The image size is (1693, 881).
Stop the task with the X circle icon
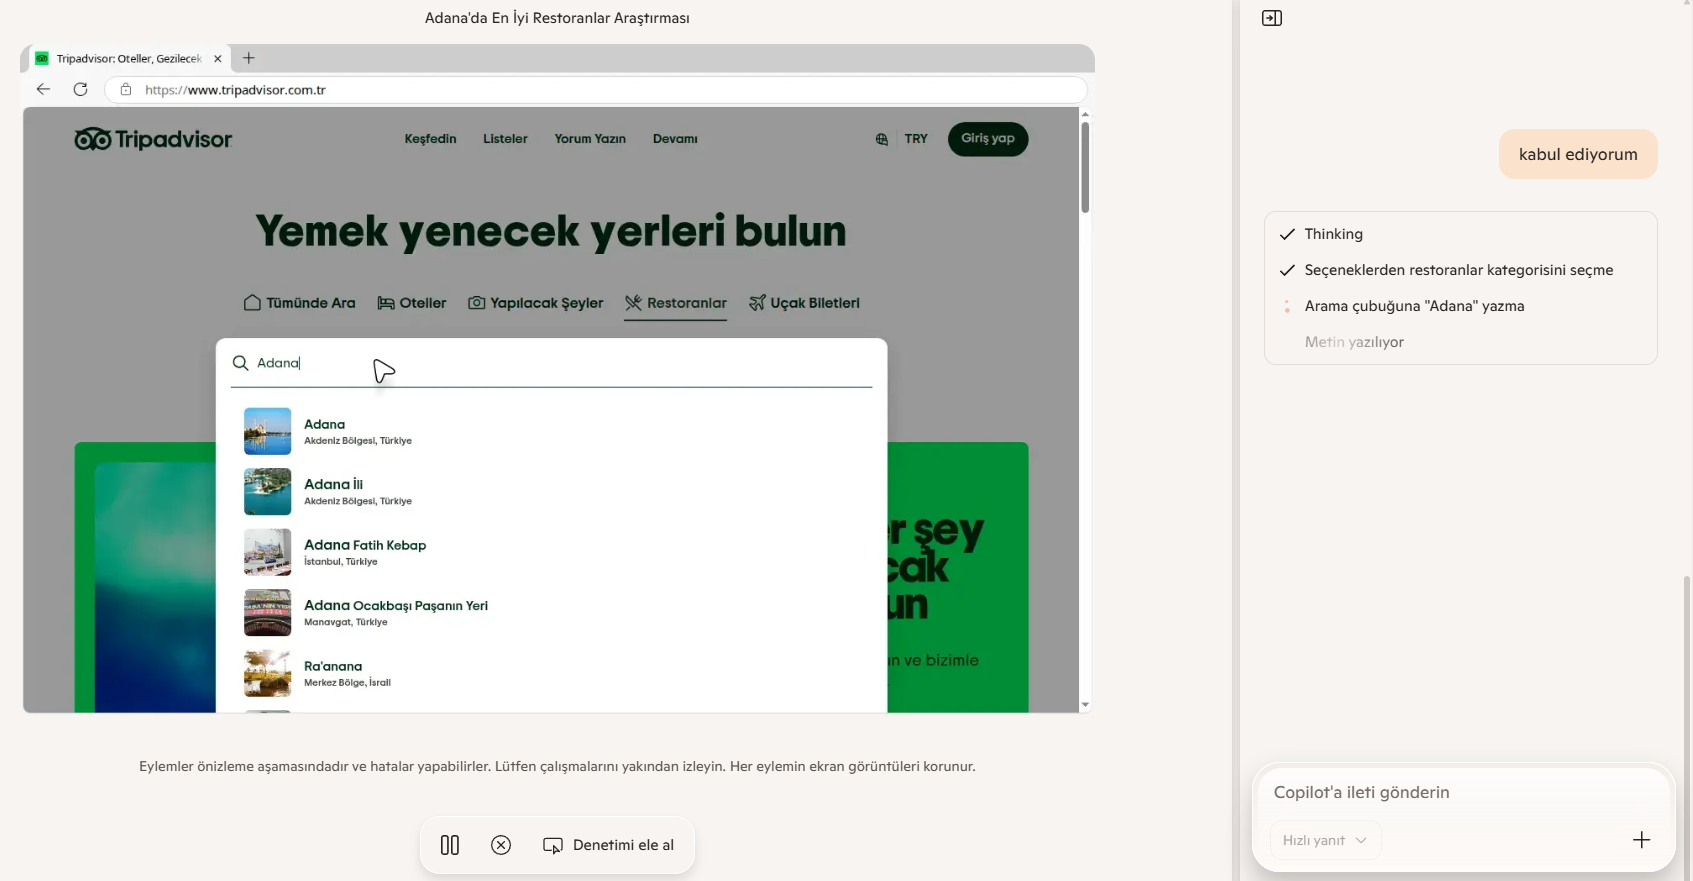pyautogui.click(x=501, y=845)
